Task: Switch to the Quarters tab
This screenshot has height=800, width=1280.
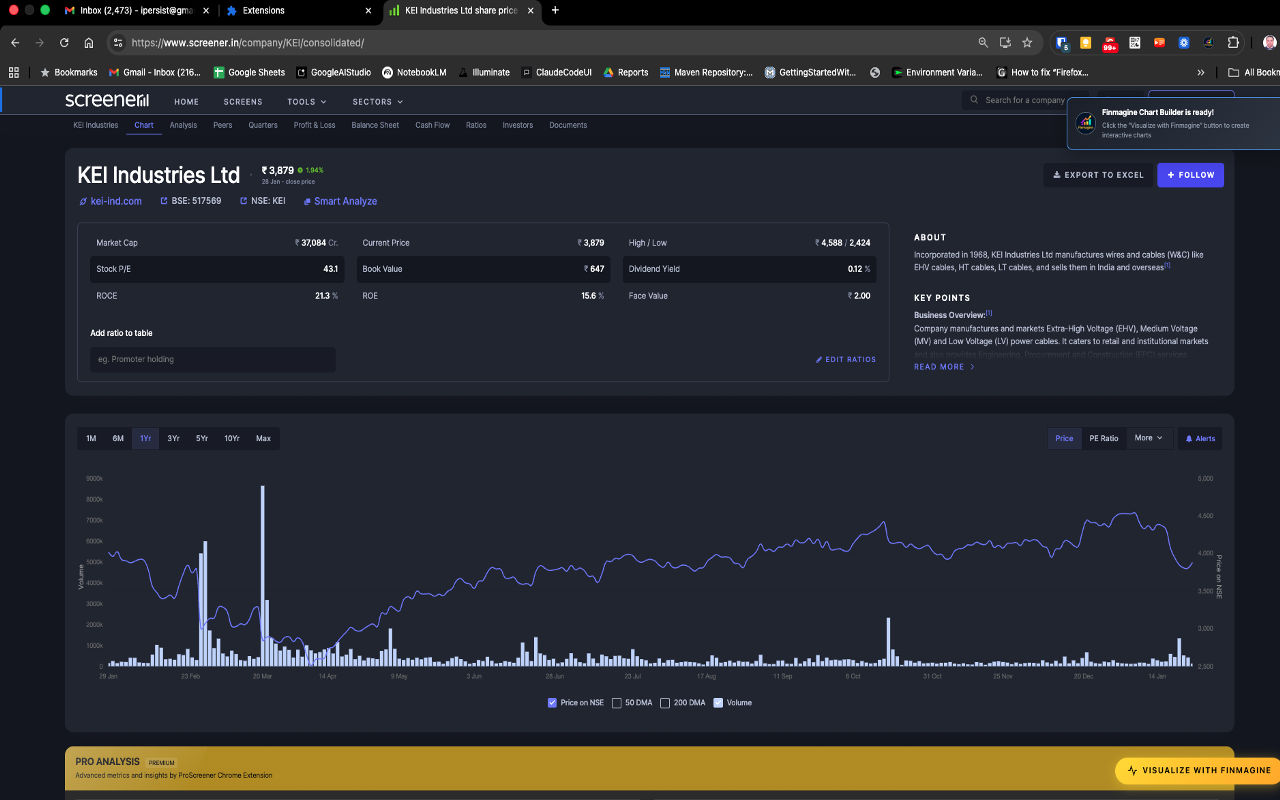Action: 262,125
